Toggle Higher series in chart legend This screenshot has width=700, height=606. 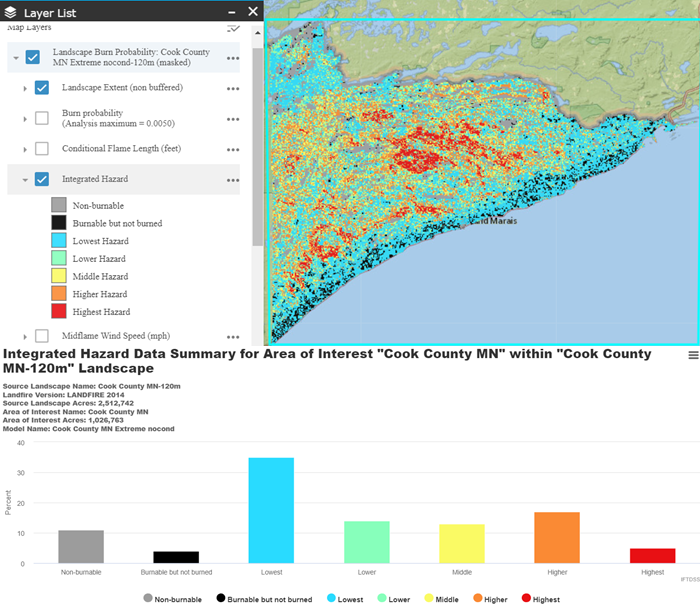coord(491,599)
